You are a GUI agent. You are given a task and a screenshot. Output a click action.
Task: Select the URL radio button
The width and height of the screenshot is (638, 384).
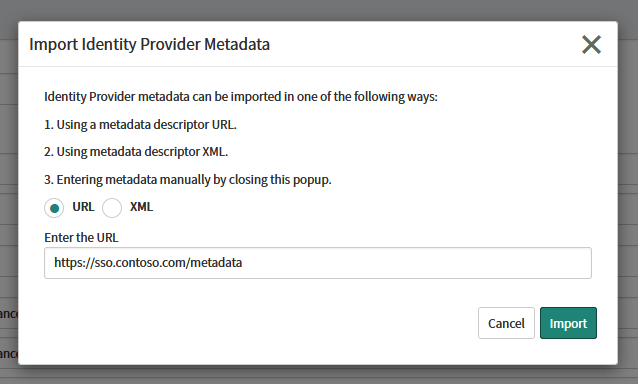coord(54,208)
